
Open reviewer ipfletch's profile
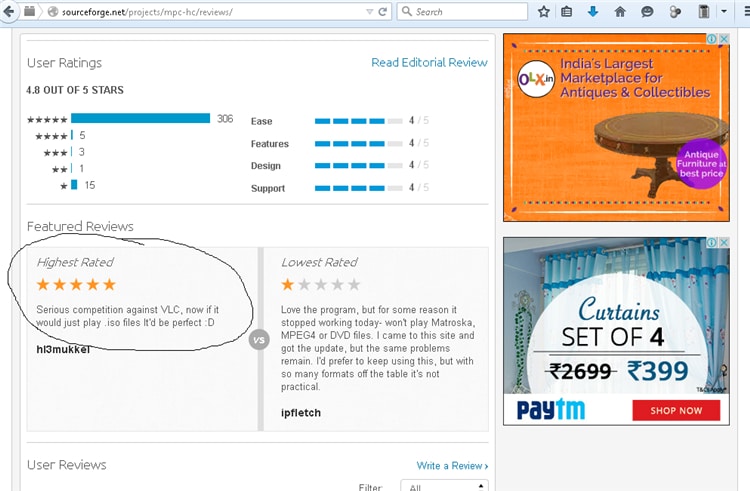pyautogui.click(x=301, y=413)
